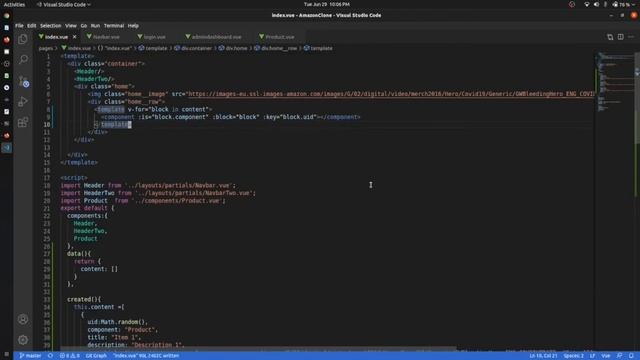Open the Edit menu
Image resolution: width=640 pixels, height=360 pixels.
point(32,26)
